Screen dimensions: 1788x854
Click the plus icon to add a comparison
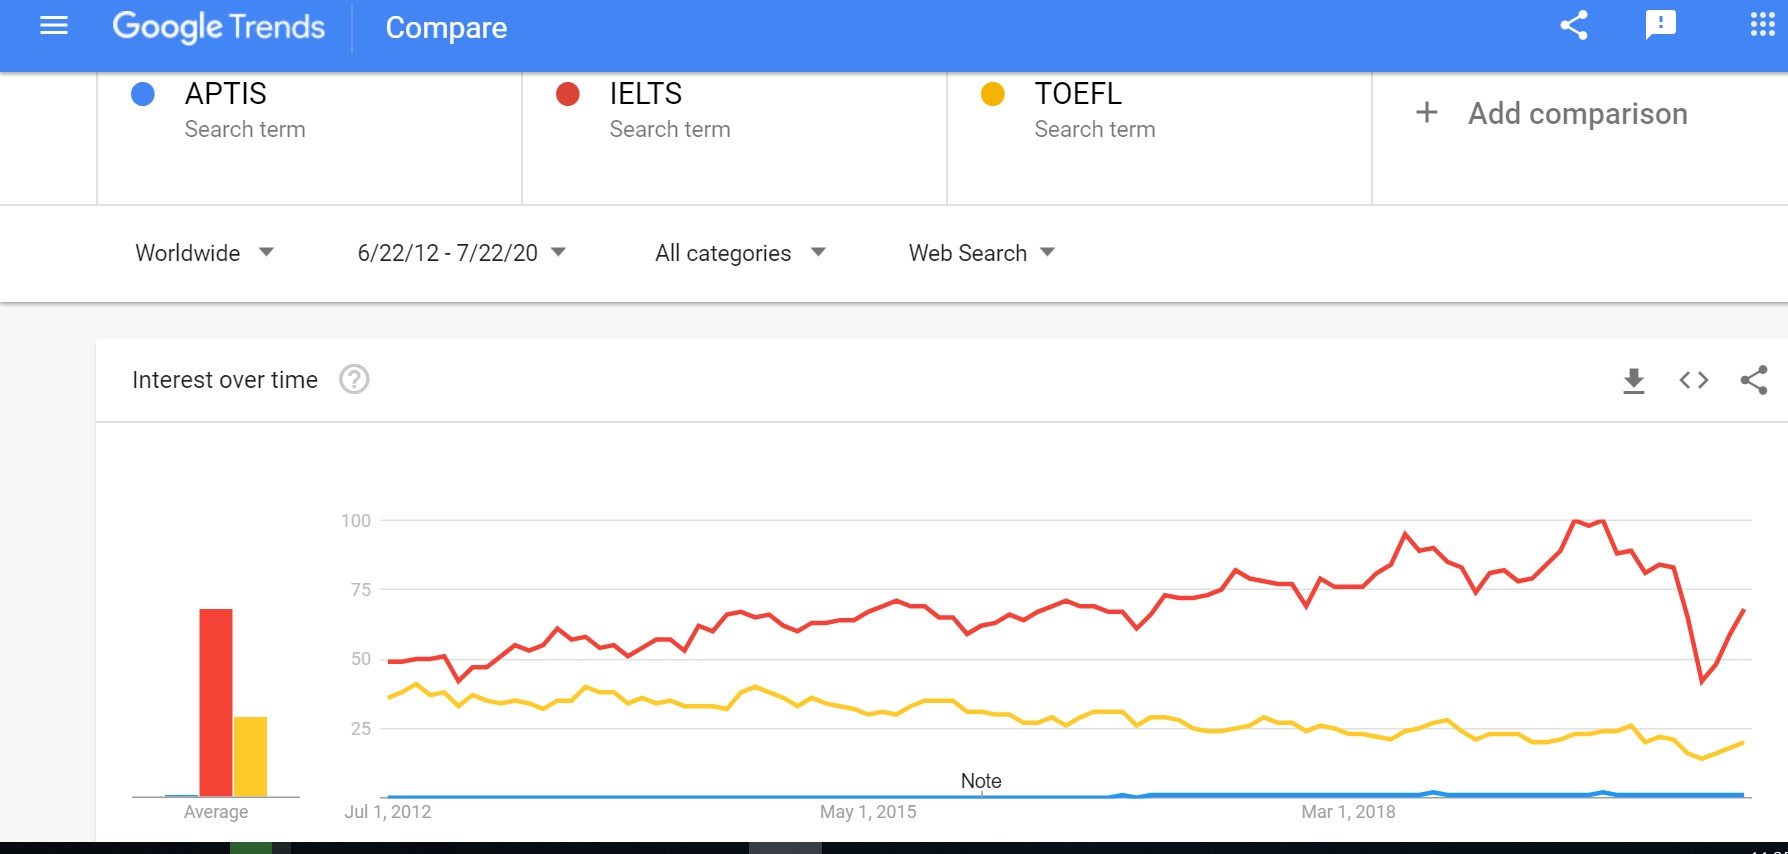tap(1427, 113)
